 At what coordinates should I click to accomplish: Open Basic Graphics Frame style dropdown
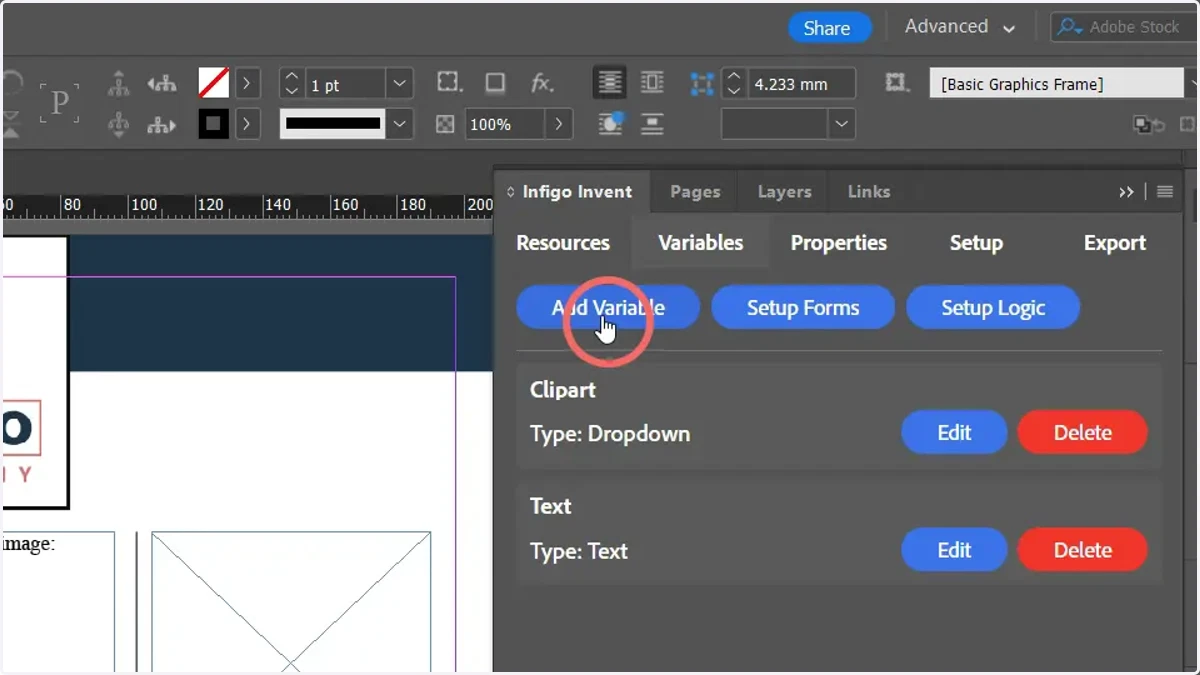(x=1191, y=84)
